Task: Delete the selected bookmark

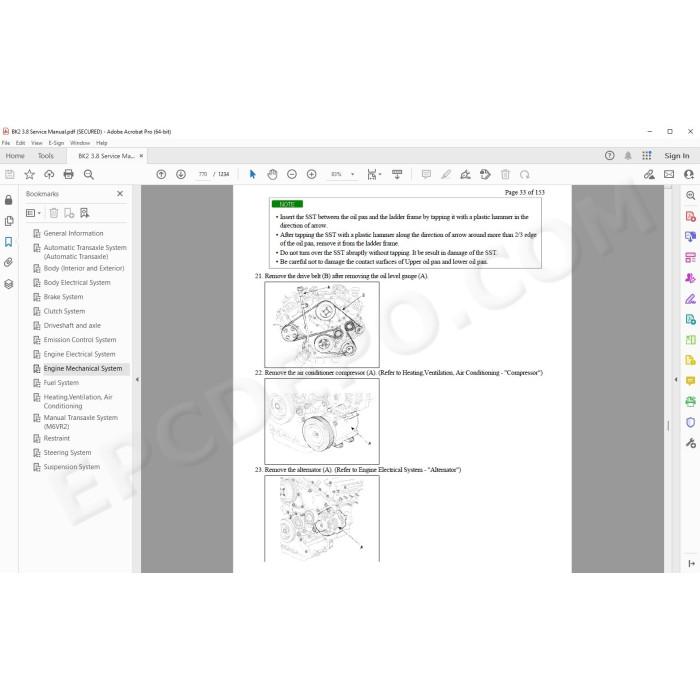Action: click(54, 213)
